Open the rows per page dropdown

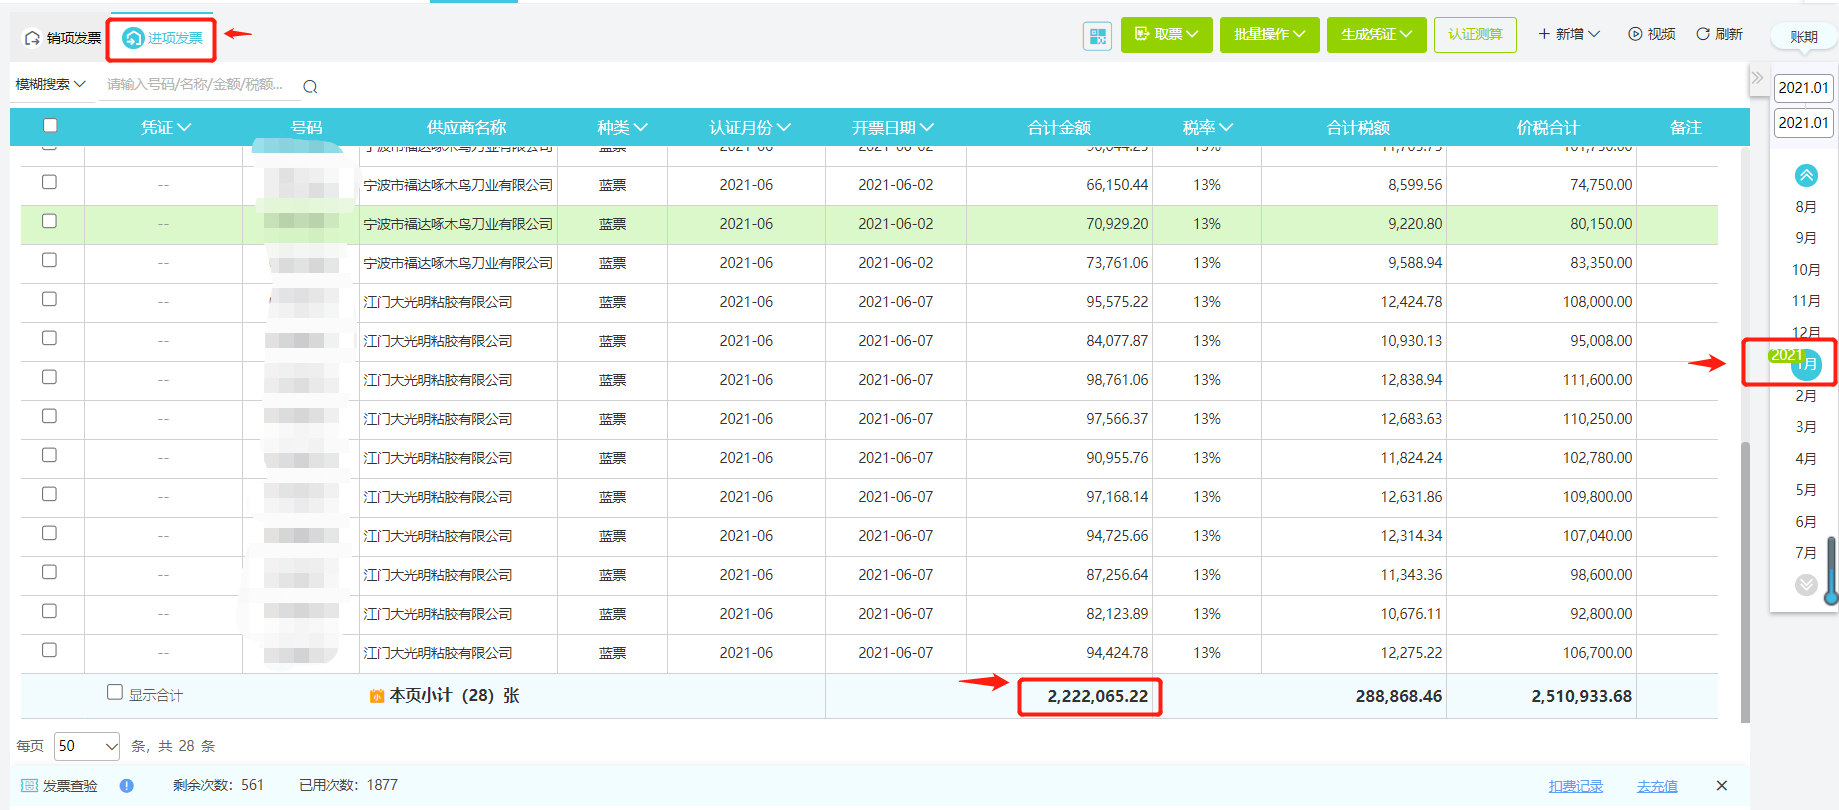click(87, 746)
